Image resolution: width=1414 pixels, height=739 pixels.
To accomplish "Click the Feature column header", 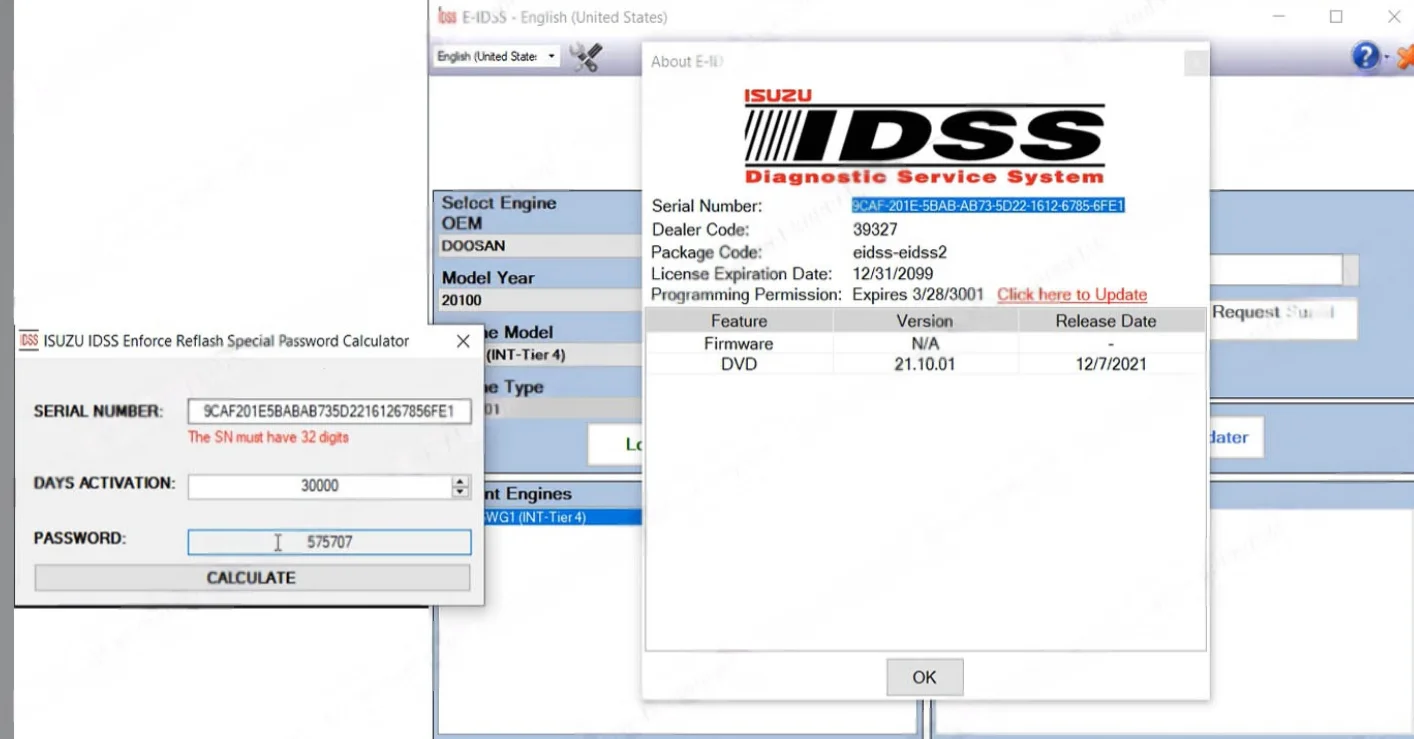I will (739, 321).
